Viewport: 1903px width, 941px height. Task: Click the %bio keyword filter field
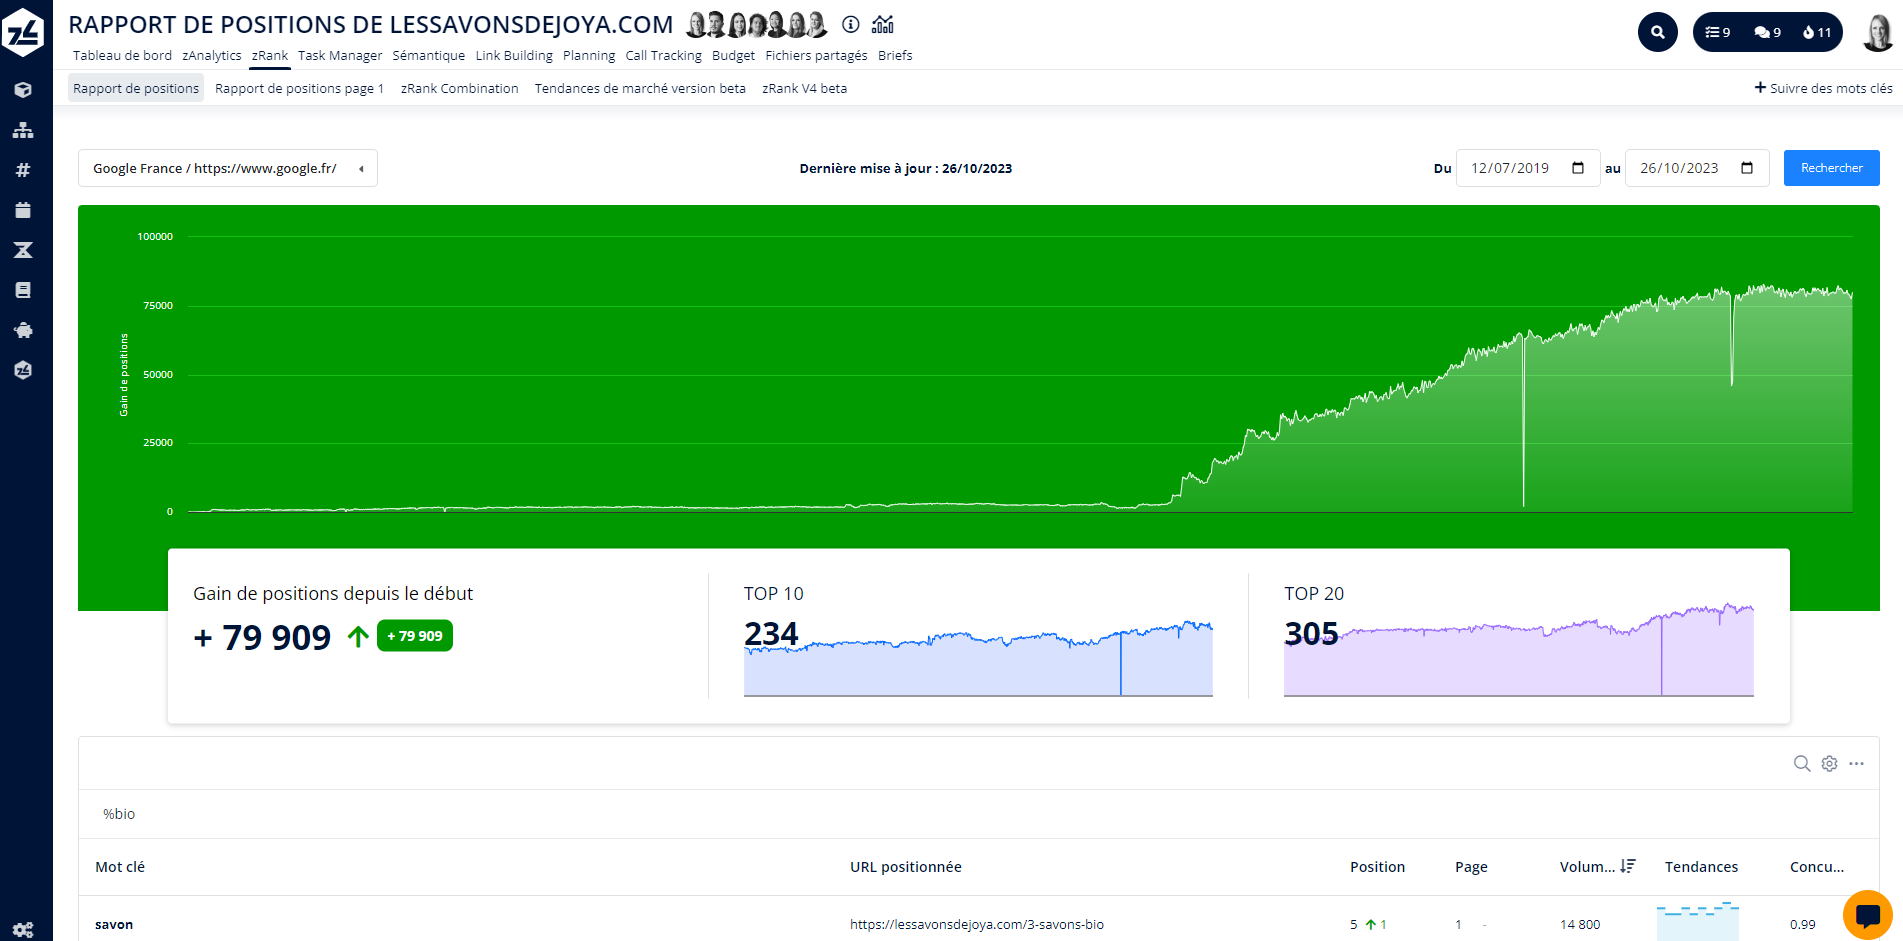pos(979,814)
